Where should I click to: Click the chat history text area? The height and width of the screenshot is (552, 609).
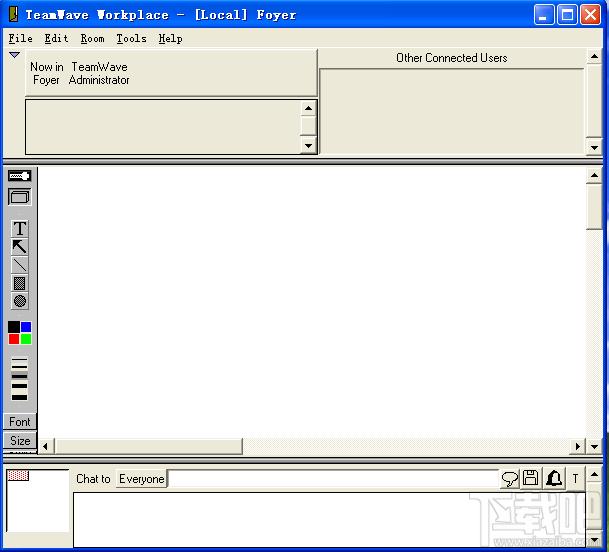[329, 520]
